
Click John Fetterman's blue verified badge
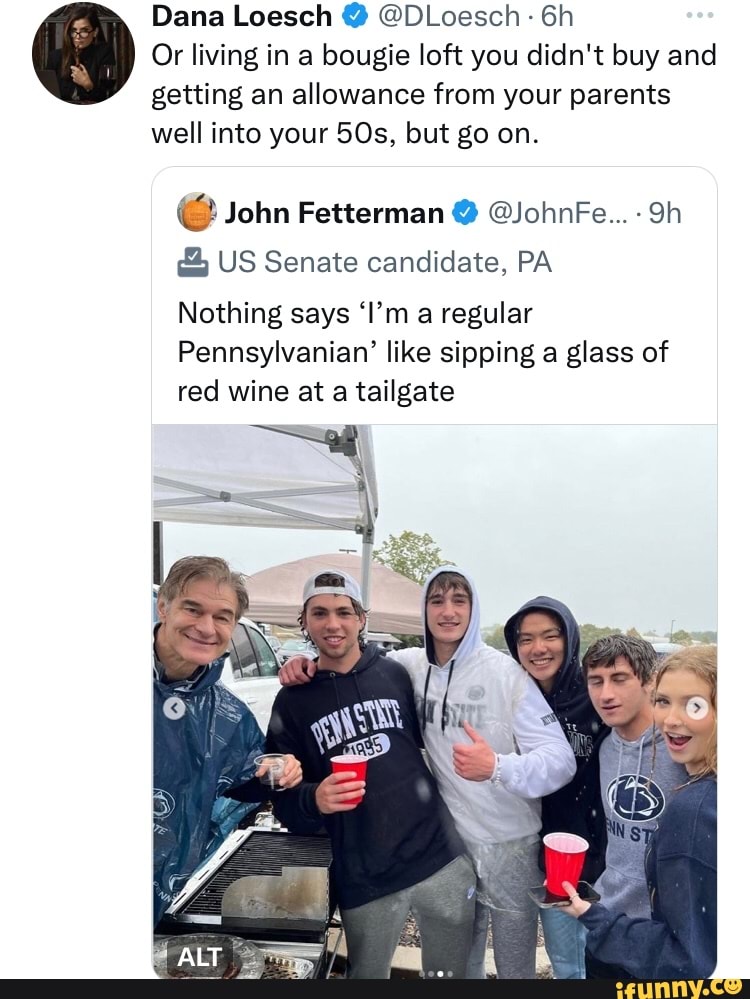click(x=464, y=213)
